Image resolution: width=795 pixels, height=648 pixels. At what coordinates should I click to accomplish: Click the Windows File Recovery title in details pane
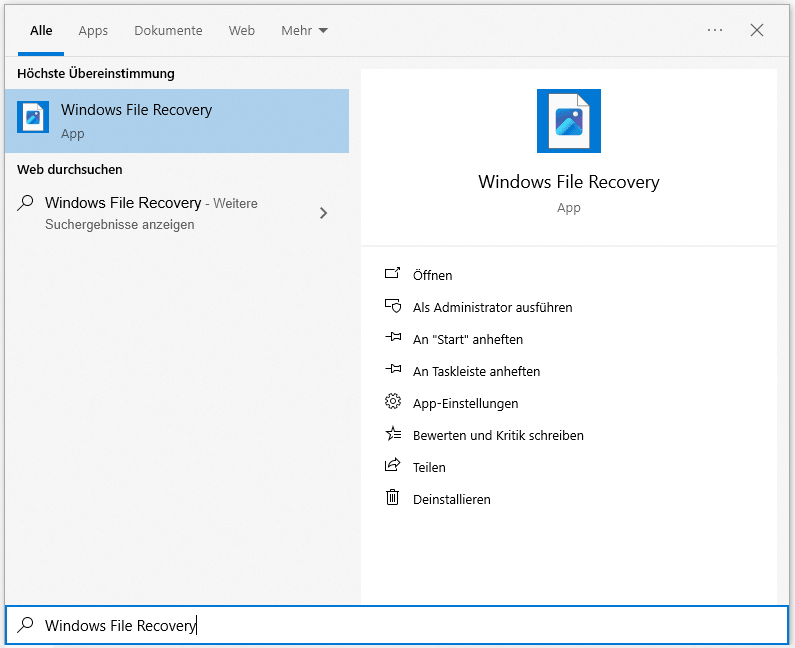(569, 182)
